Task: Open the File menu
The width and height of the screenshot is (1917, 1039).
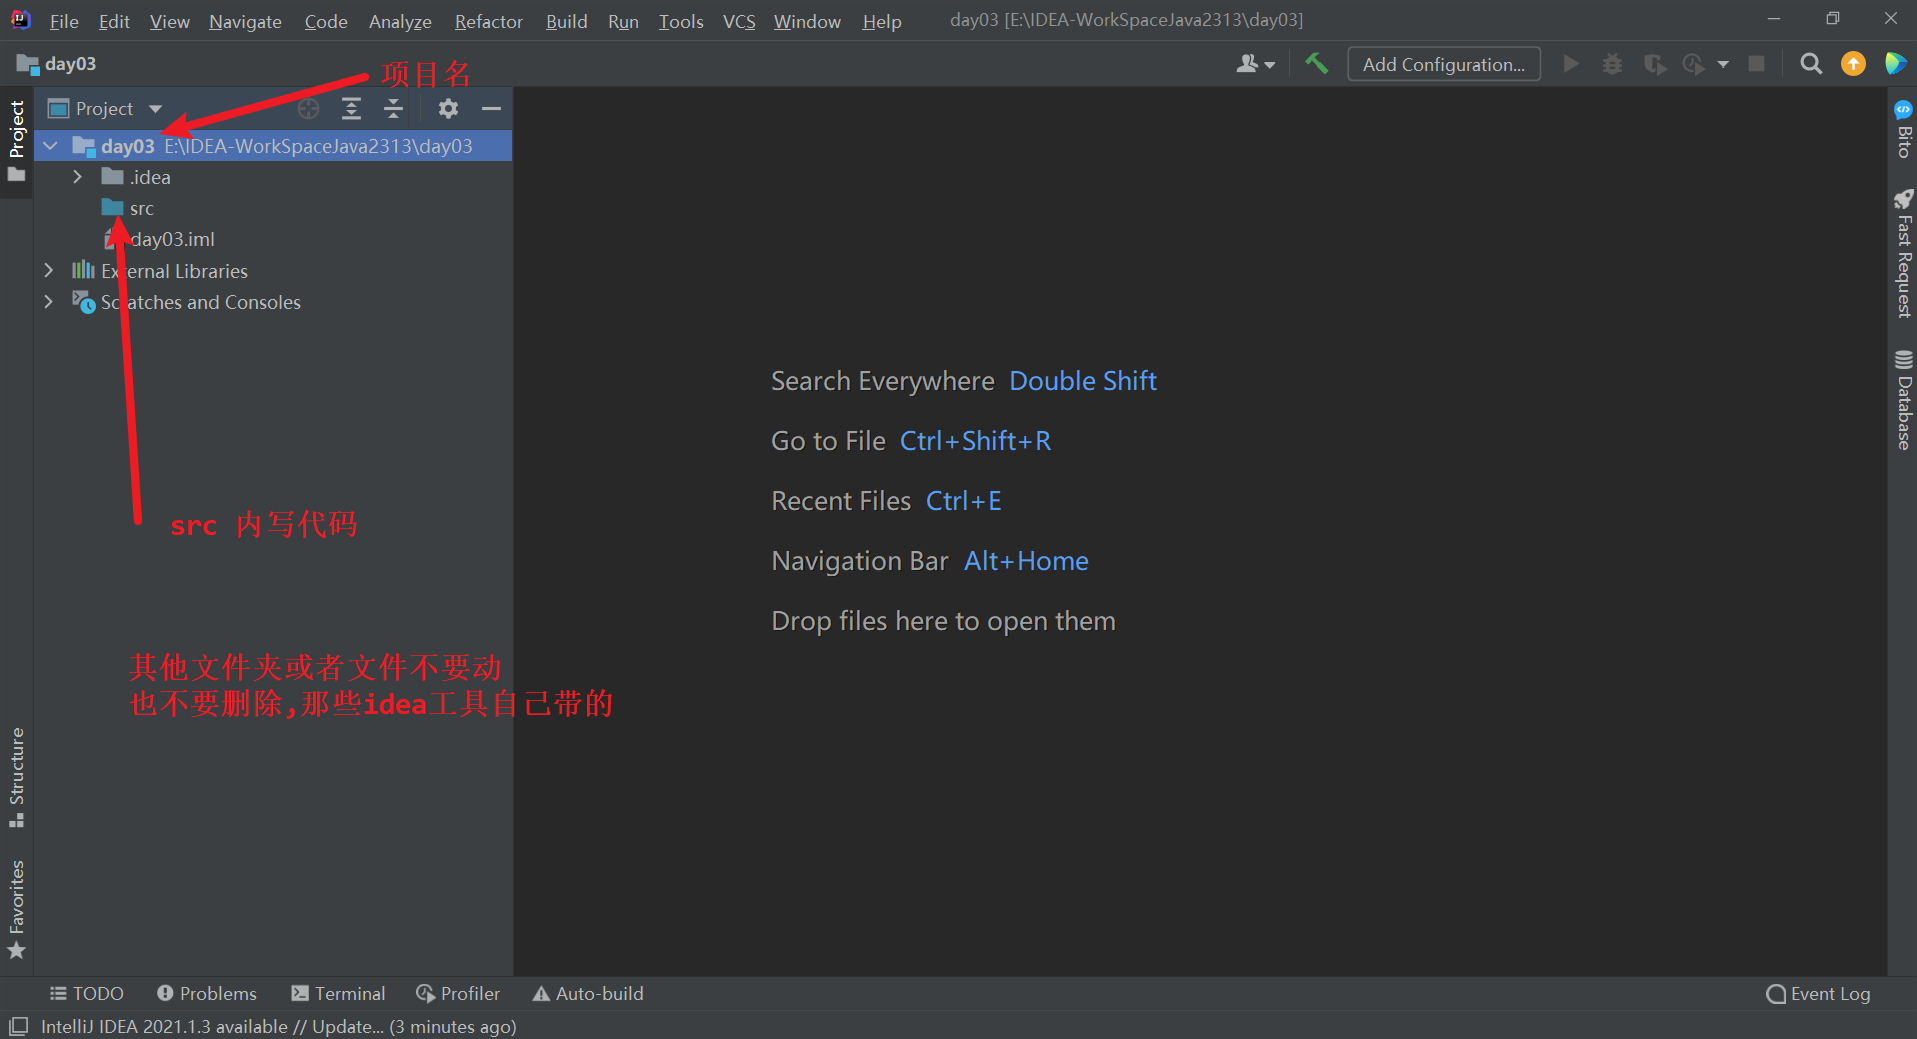Action: pos(64,21)
